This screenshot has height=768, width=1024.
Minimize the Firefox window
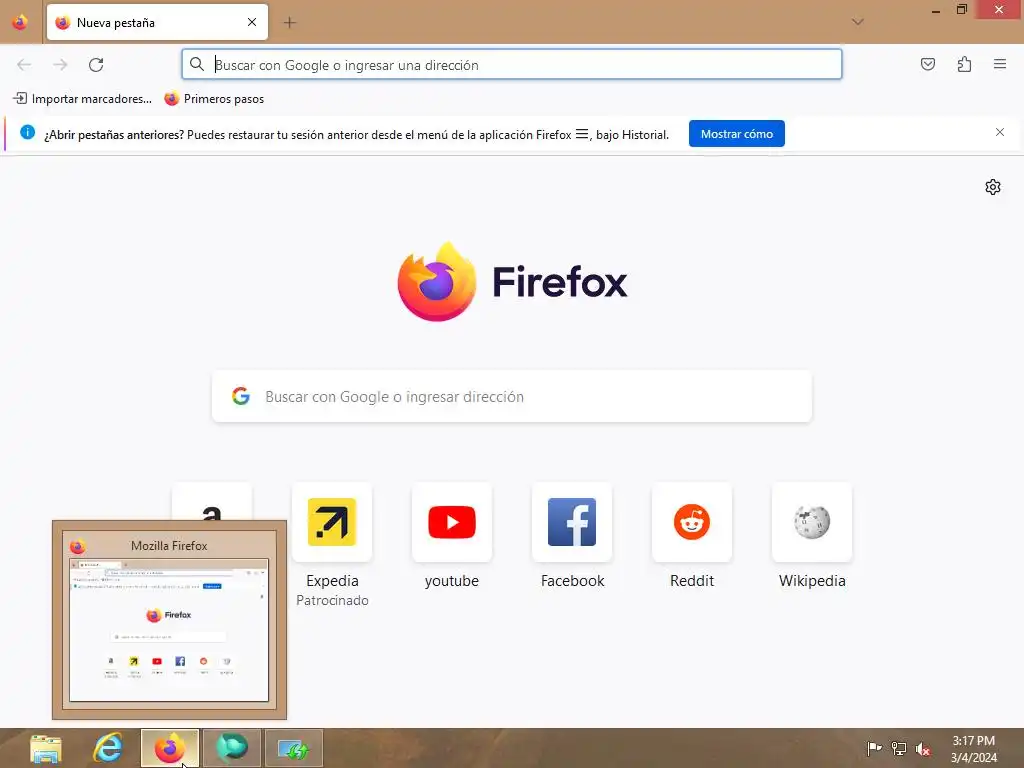pyautogui.click(x=935, y=11)
